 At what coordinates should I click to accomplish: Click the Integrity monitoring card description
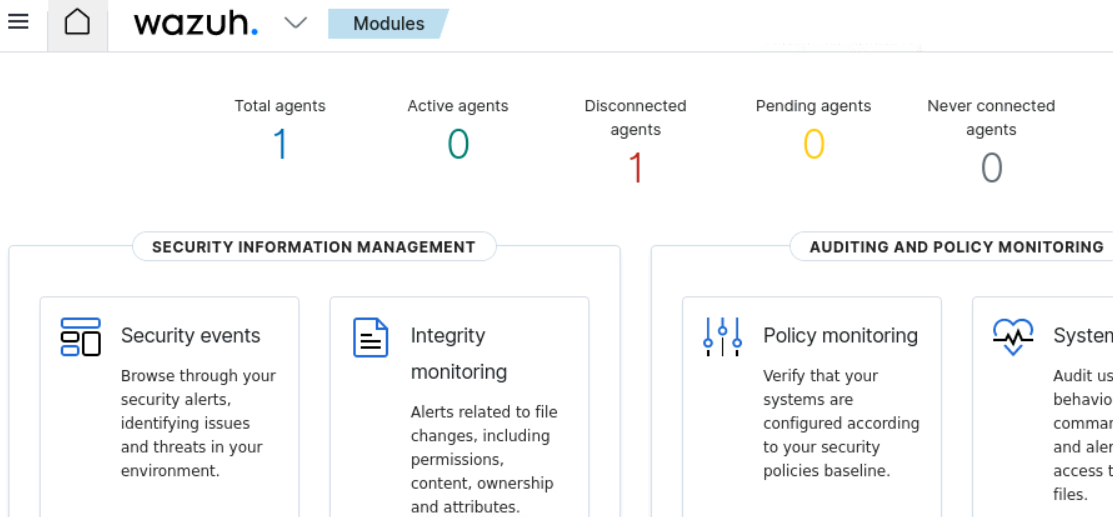483,459
